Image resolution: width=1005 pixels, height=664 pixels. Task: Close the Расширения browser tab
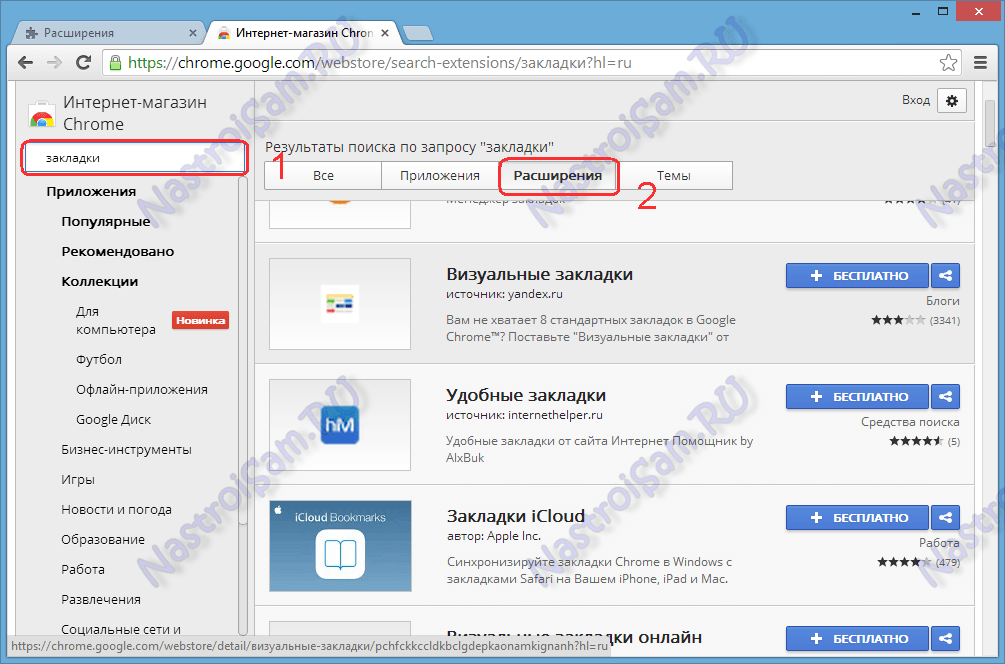193,33
